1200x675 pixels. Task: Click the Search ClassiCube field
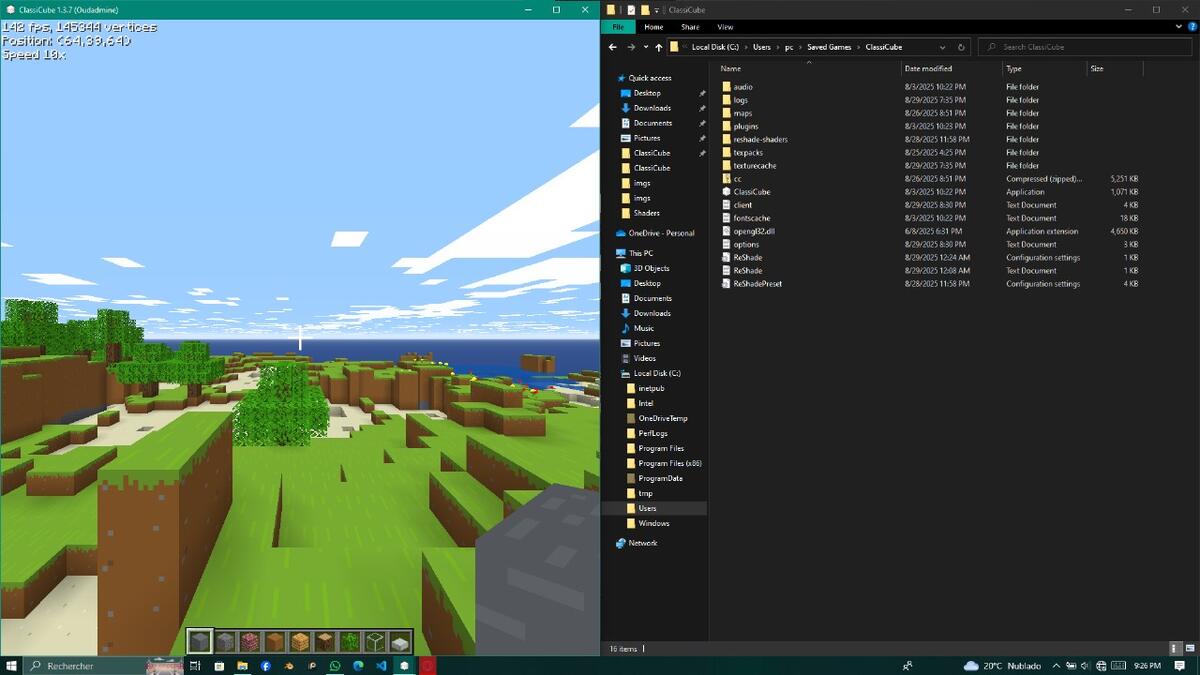[x=1085, y=47]
